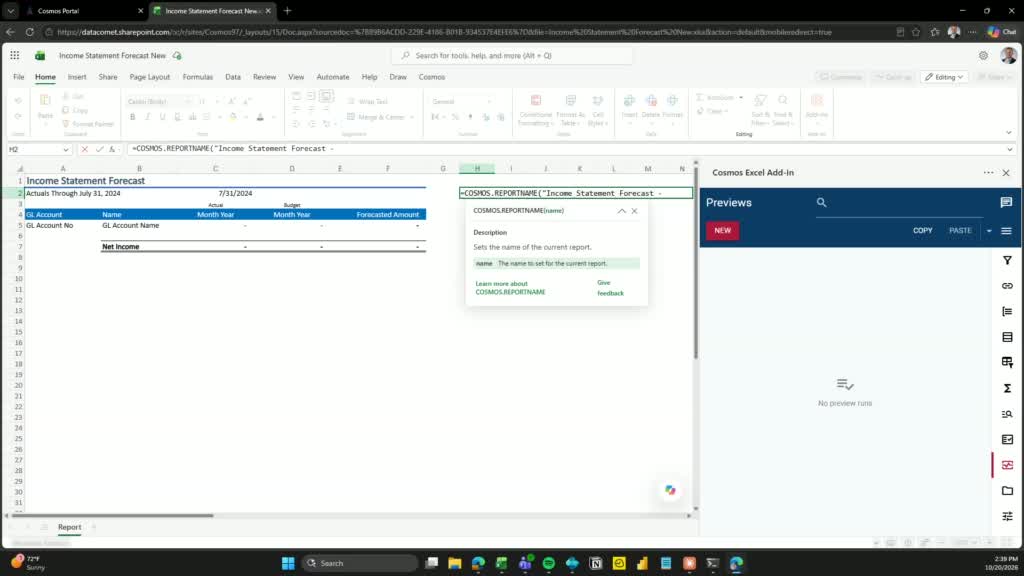Viewport: 1024px width, 576px height.
Task: Switch to the Automate ribbon tab
Action: (x=333, y=77)
